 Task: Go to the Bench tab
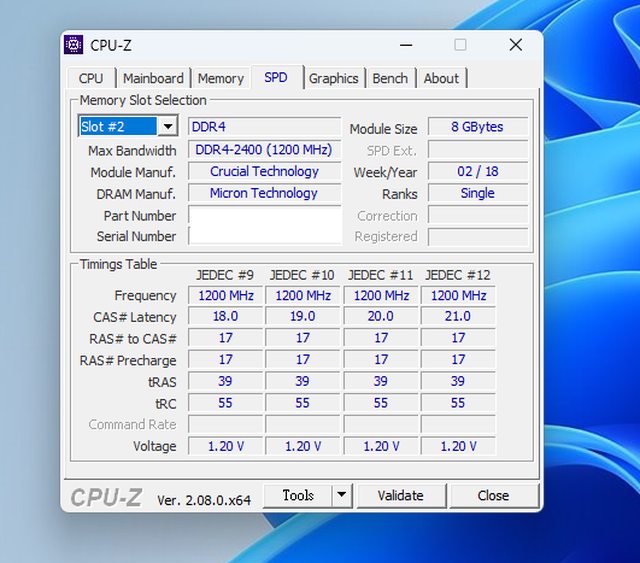[390, 78]
